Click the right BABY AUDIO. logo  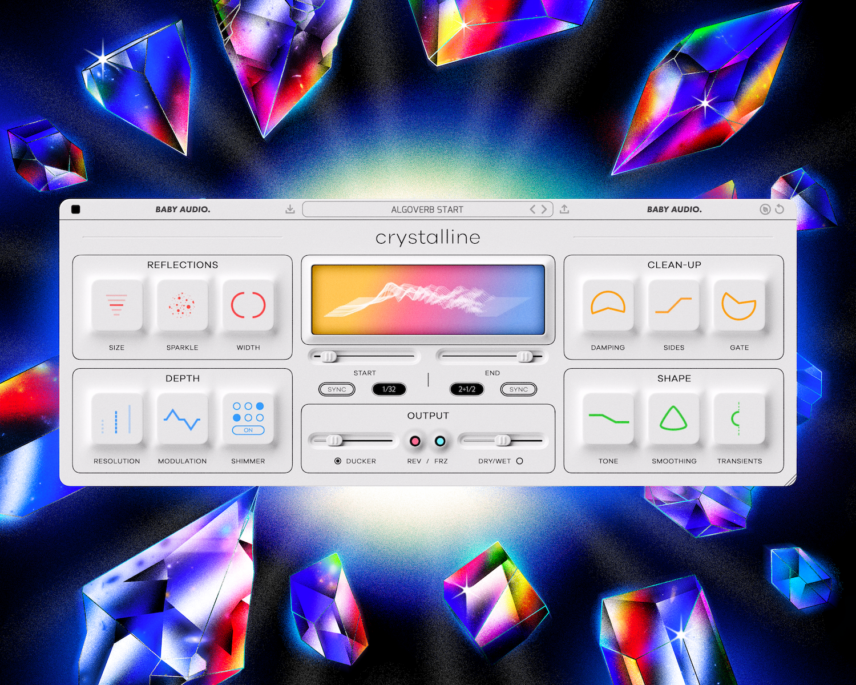point(674,209)
